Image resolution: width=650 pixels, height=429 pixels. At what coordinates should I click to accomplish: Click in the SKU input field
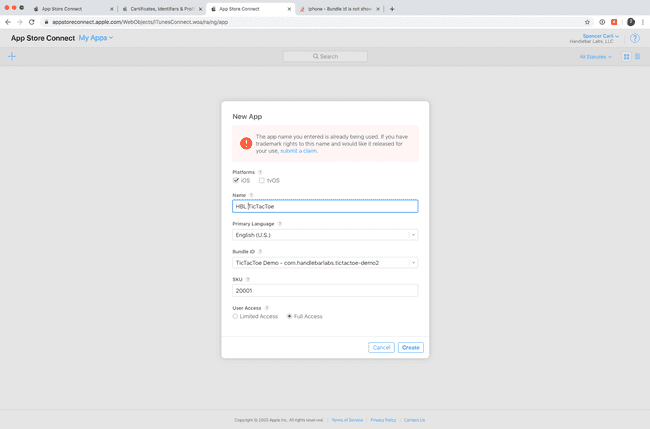click(325, 291)
